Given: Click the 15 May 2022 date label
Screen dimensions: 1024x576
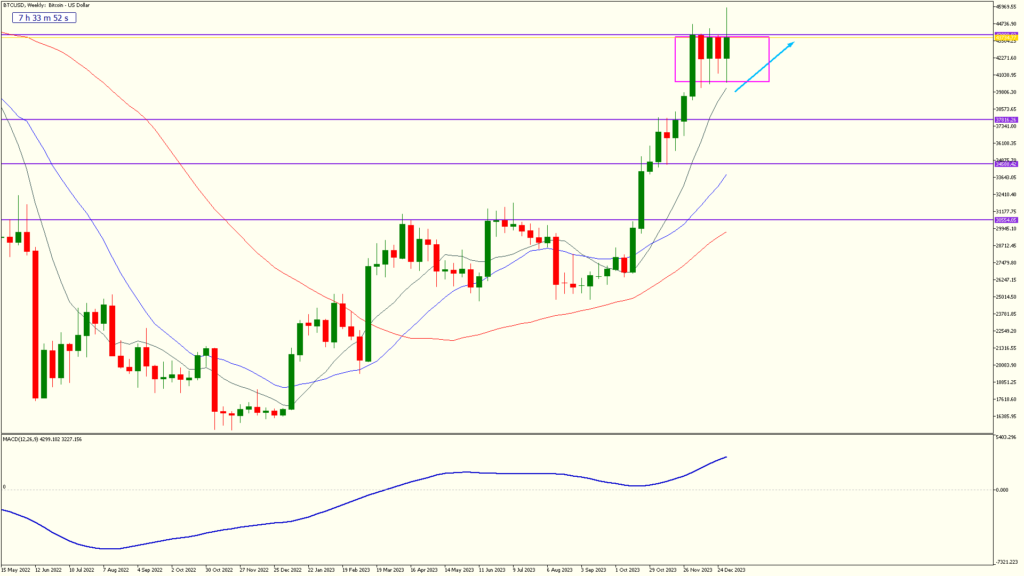Looking at the screenshot, I should pyautogui.click(x=17, y=570).
